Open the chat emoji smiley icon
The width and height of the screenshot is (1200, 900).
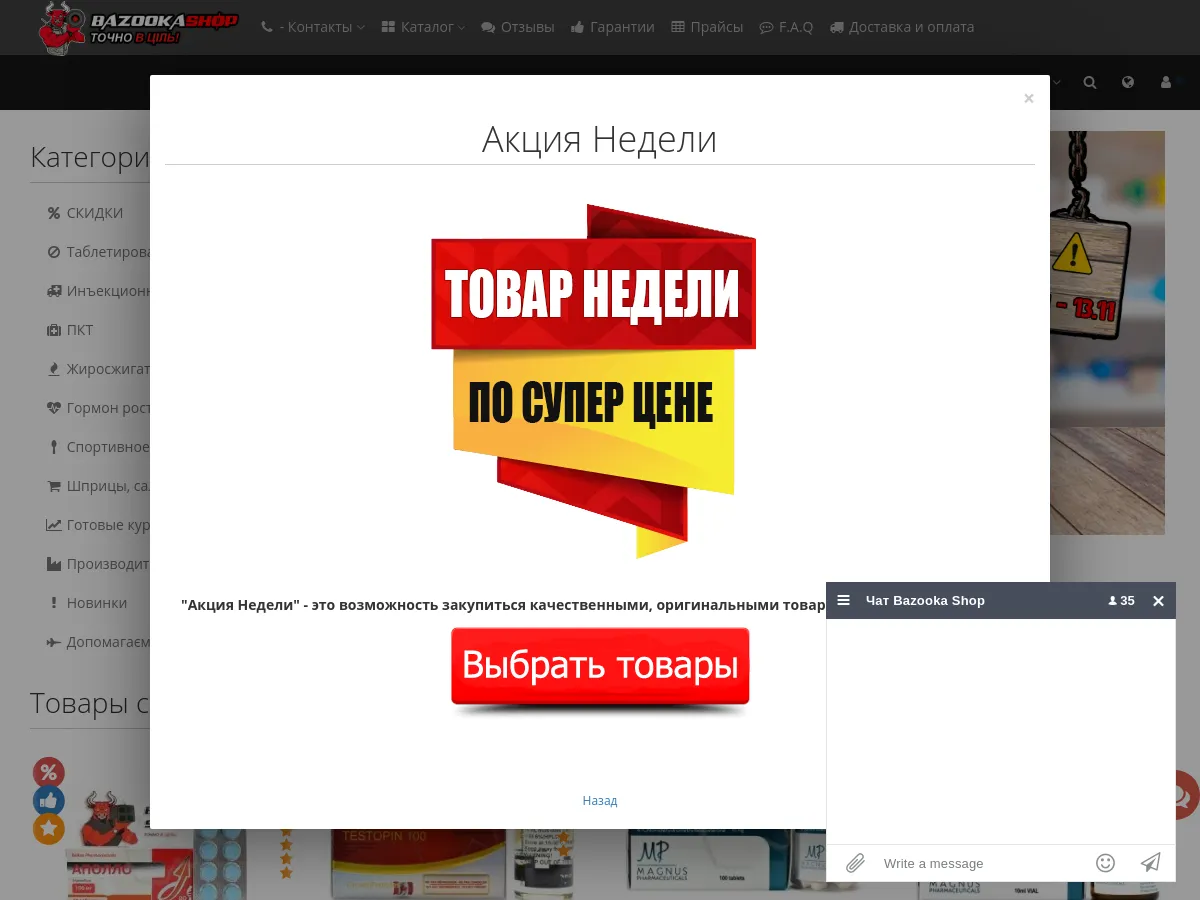pos(1105,862)
